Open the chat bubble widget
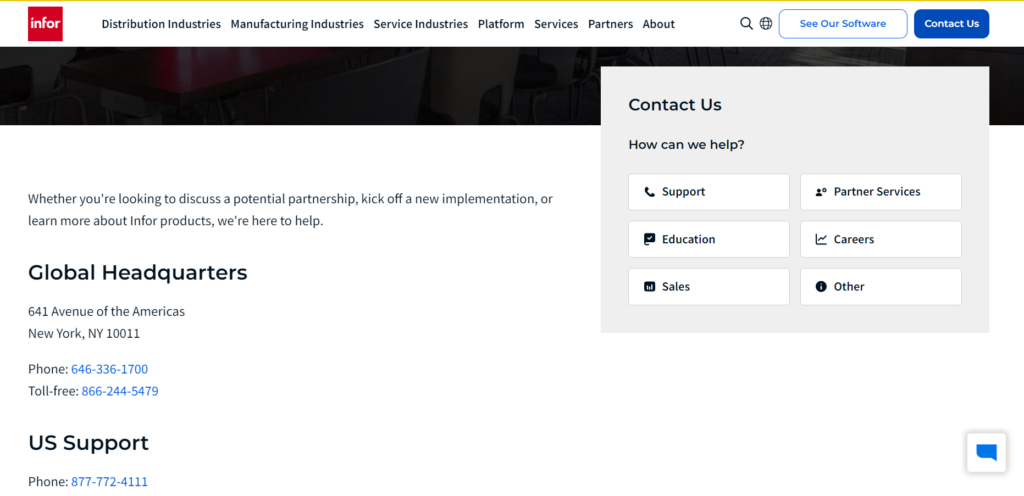1024x496 pixels. tap(986, 452)
